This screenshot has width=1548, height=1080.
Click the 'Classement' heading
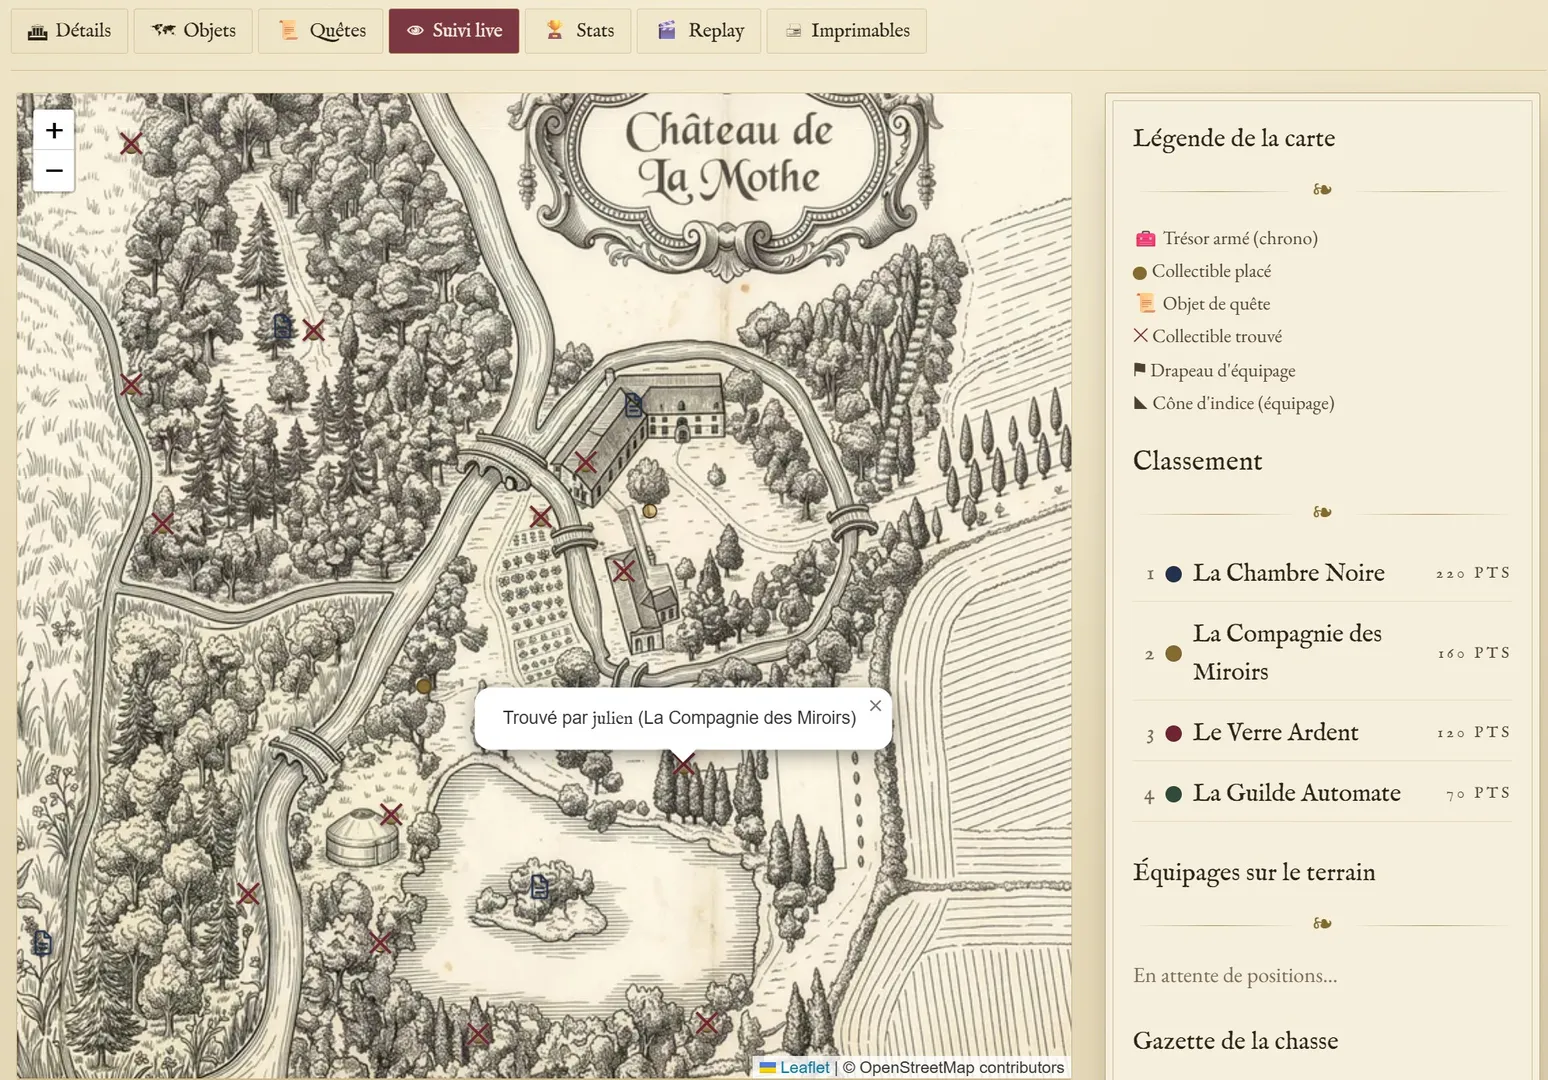1197,461
